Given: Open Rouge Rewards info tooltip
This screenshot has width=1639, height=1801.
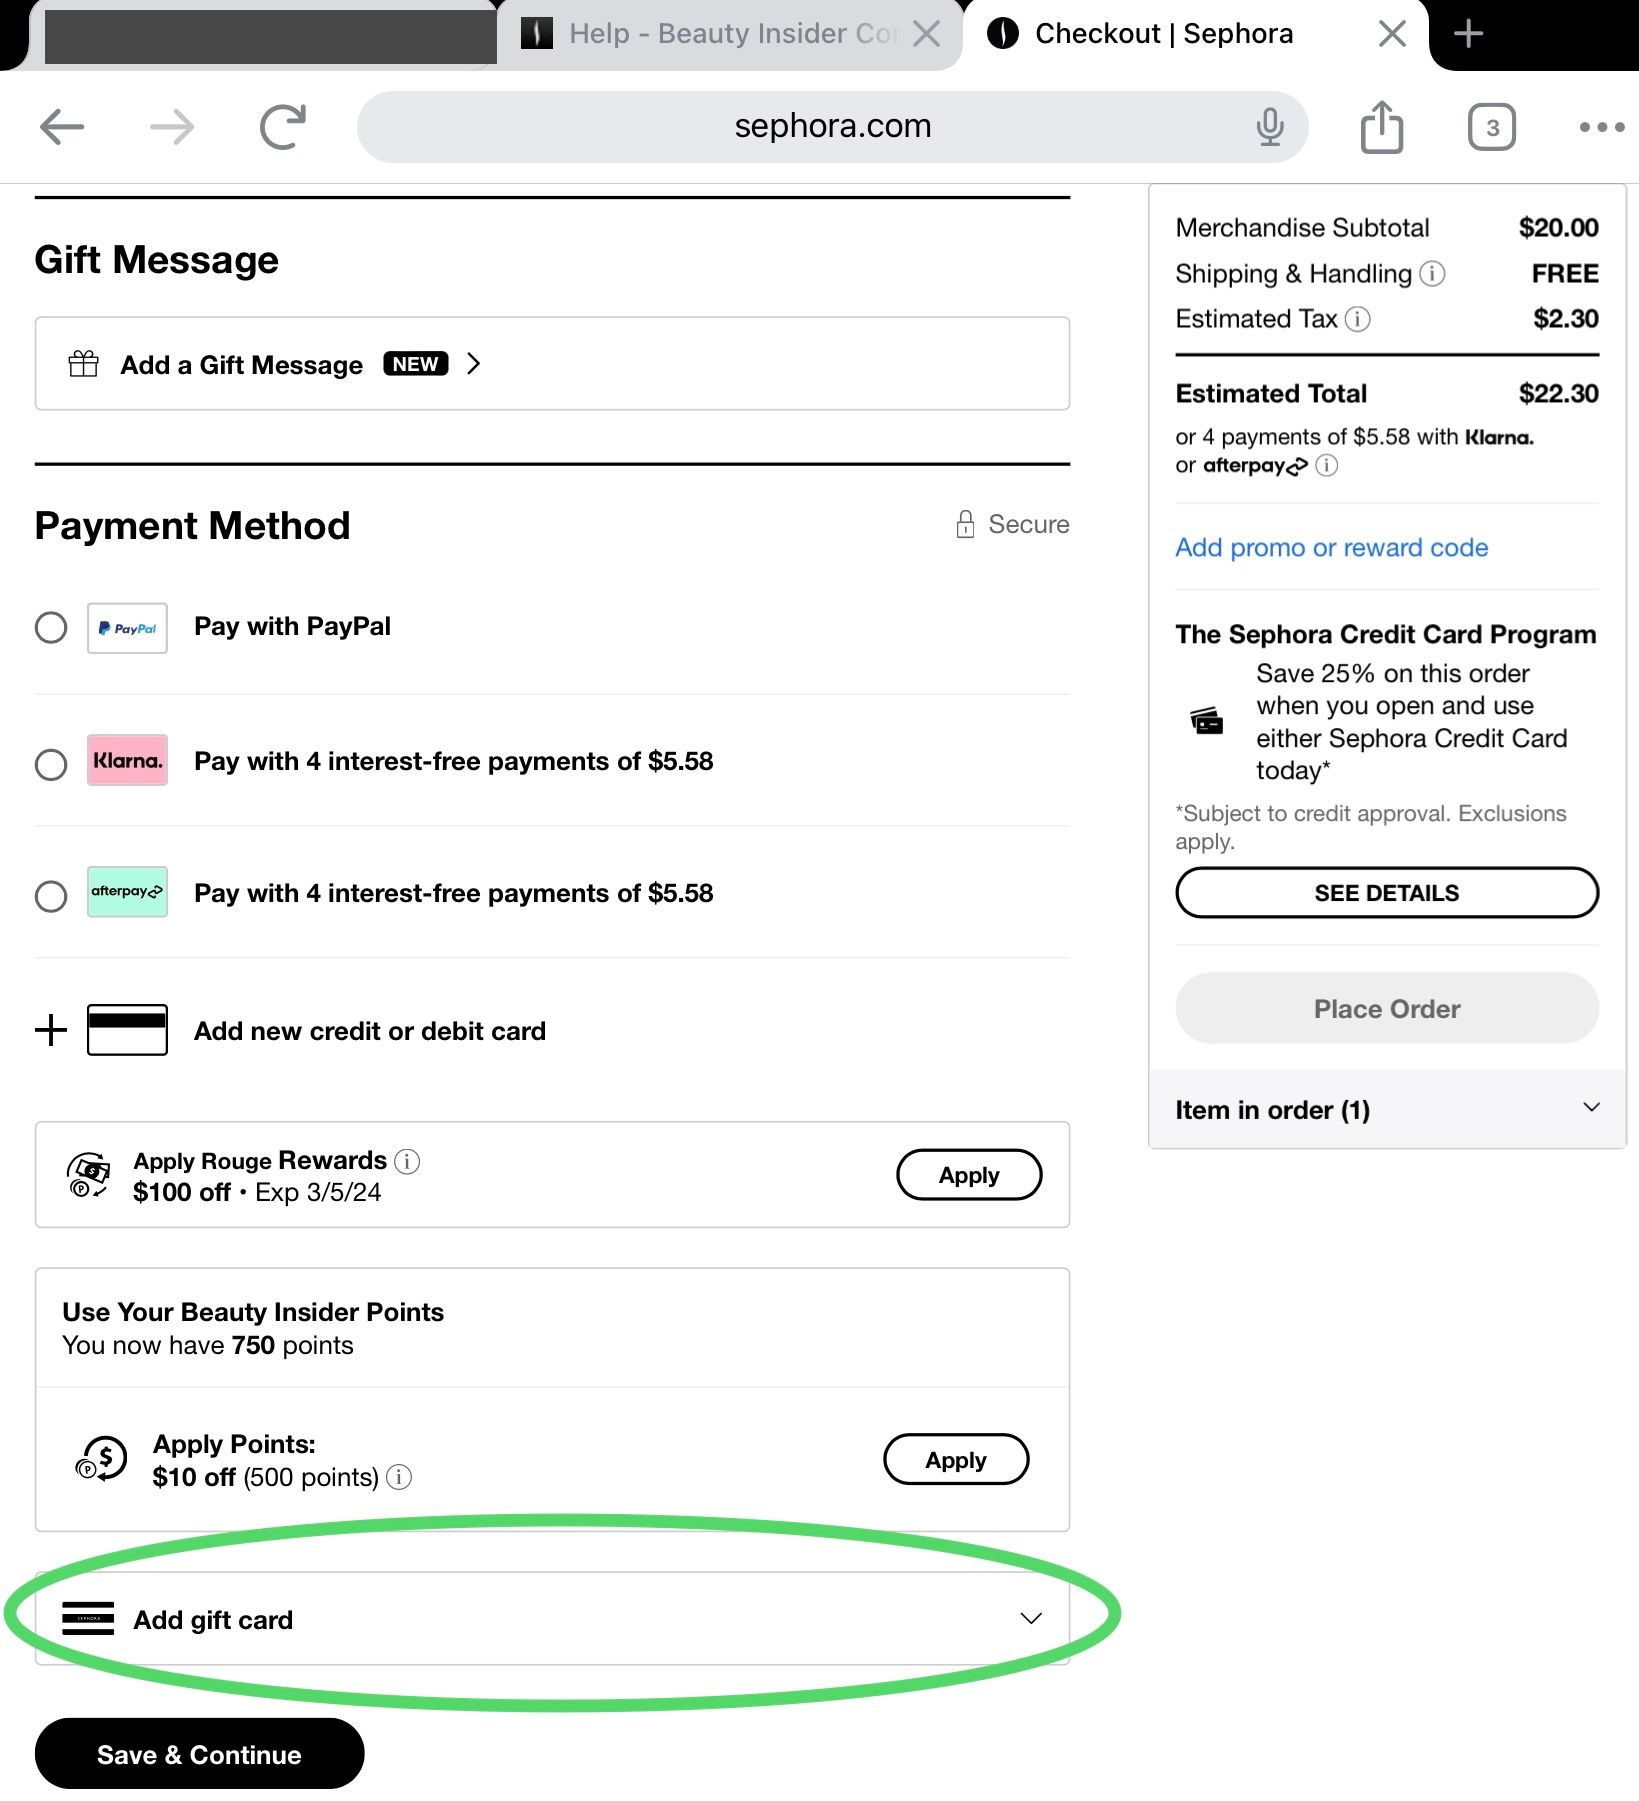Looking at the screenshot, I should pyautogui.click(x=407, y=1161).
